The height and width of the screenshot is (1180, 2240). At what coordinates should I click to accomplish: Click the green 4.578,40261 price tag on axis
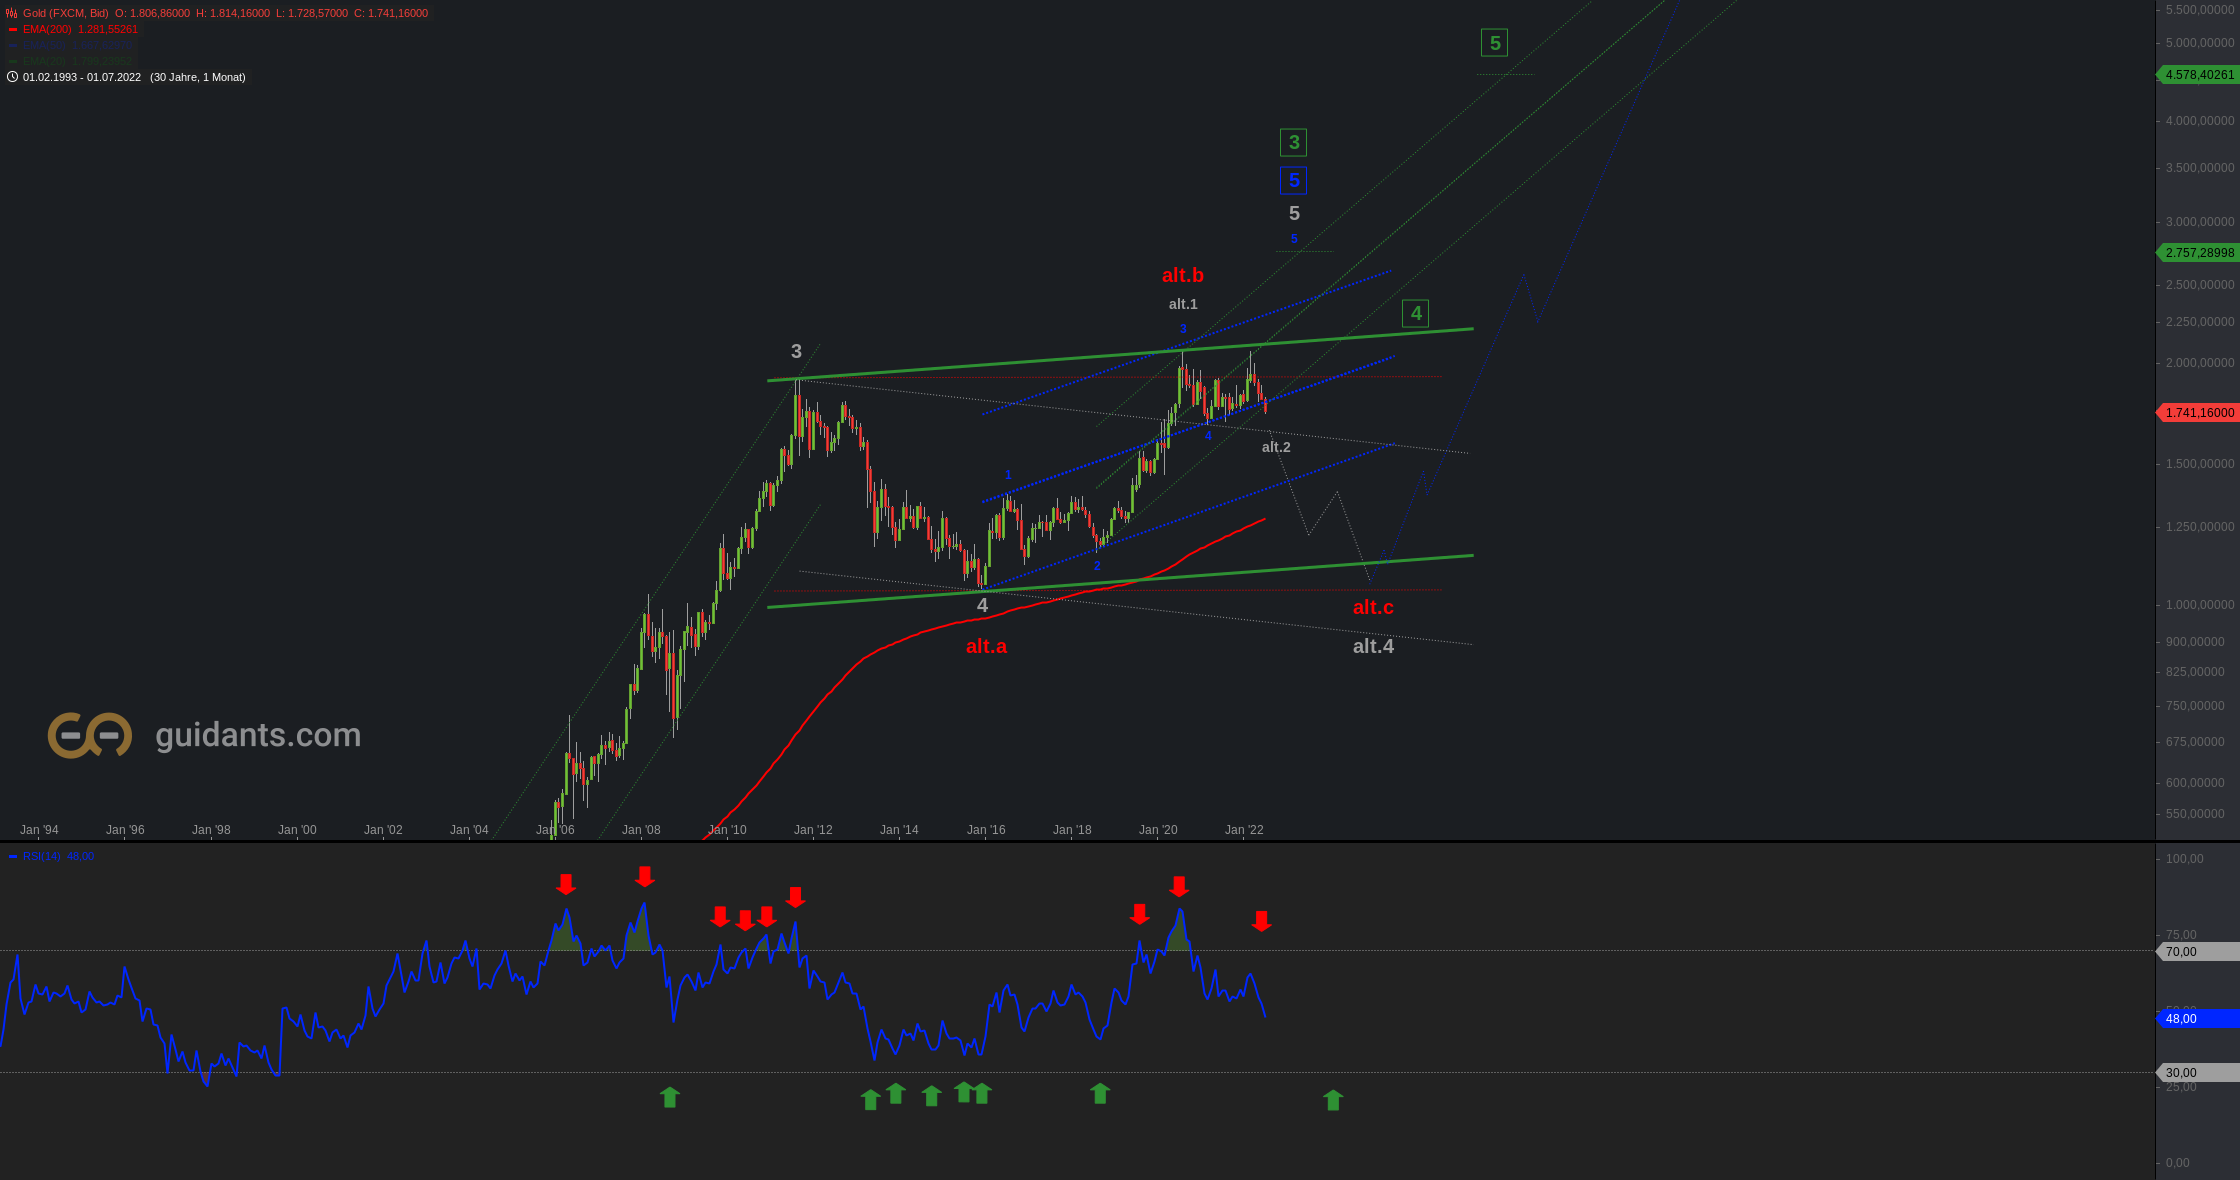click(2199, 75)
